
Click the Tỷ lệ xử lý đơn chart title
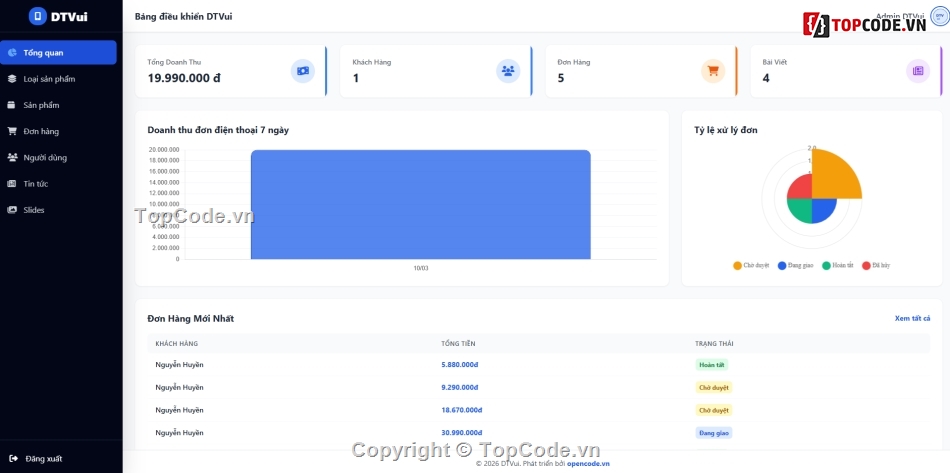[726, 130]
